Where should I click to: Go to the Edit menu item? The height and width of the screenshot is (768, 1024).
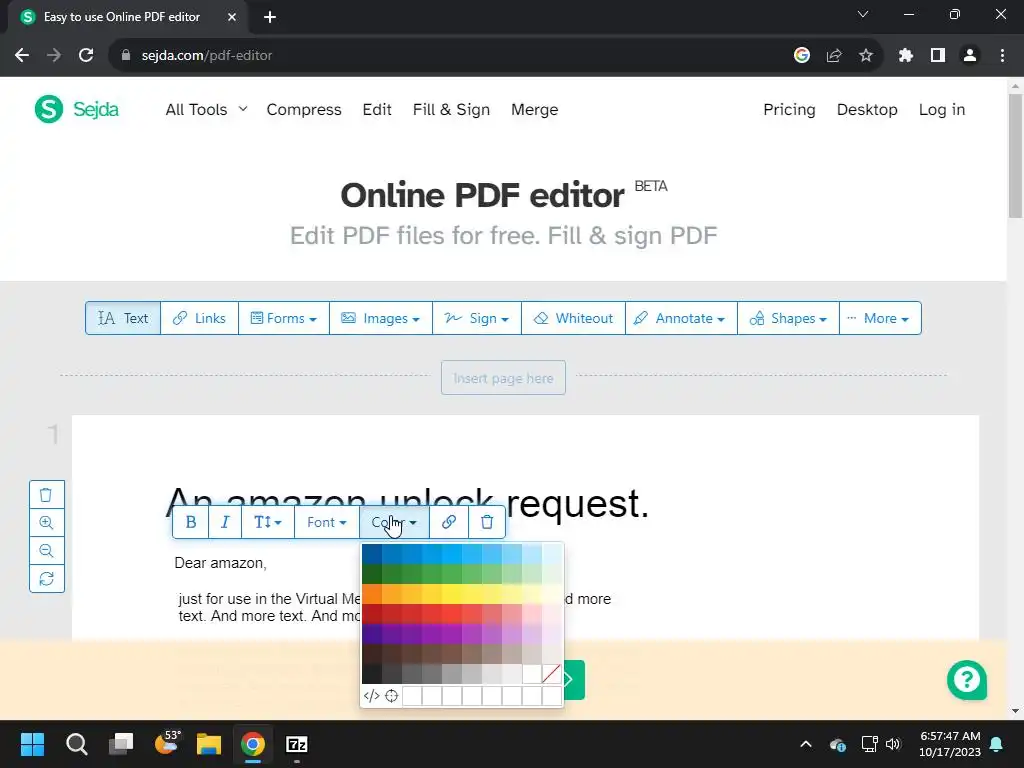click(x=377, y=110)
